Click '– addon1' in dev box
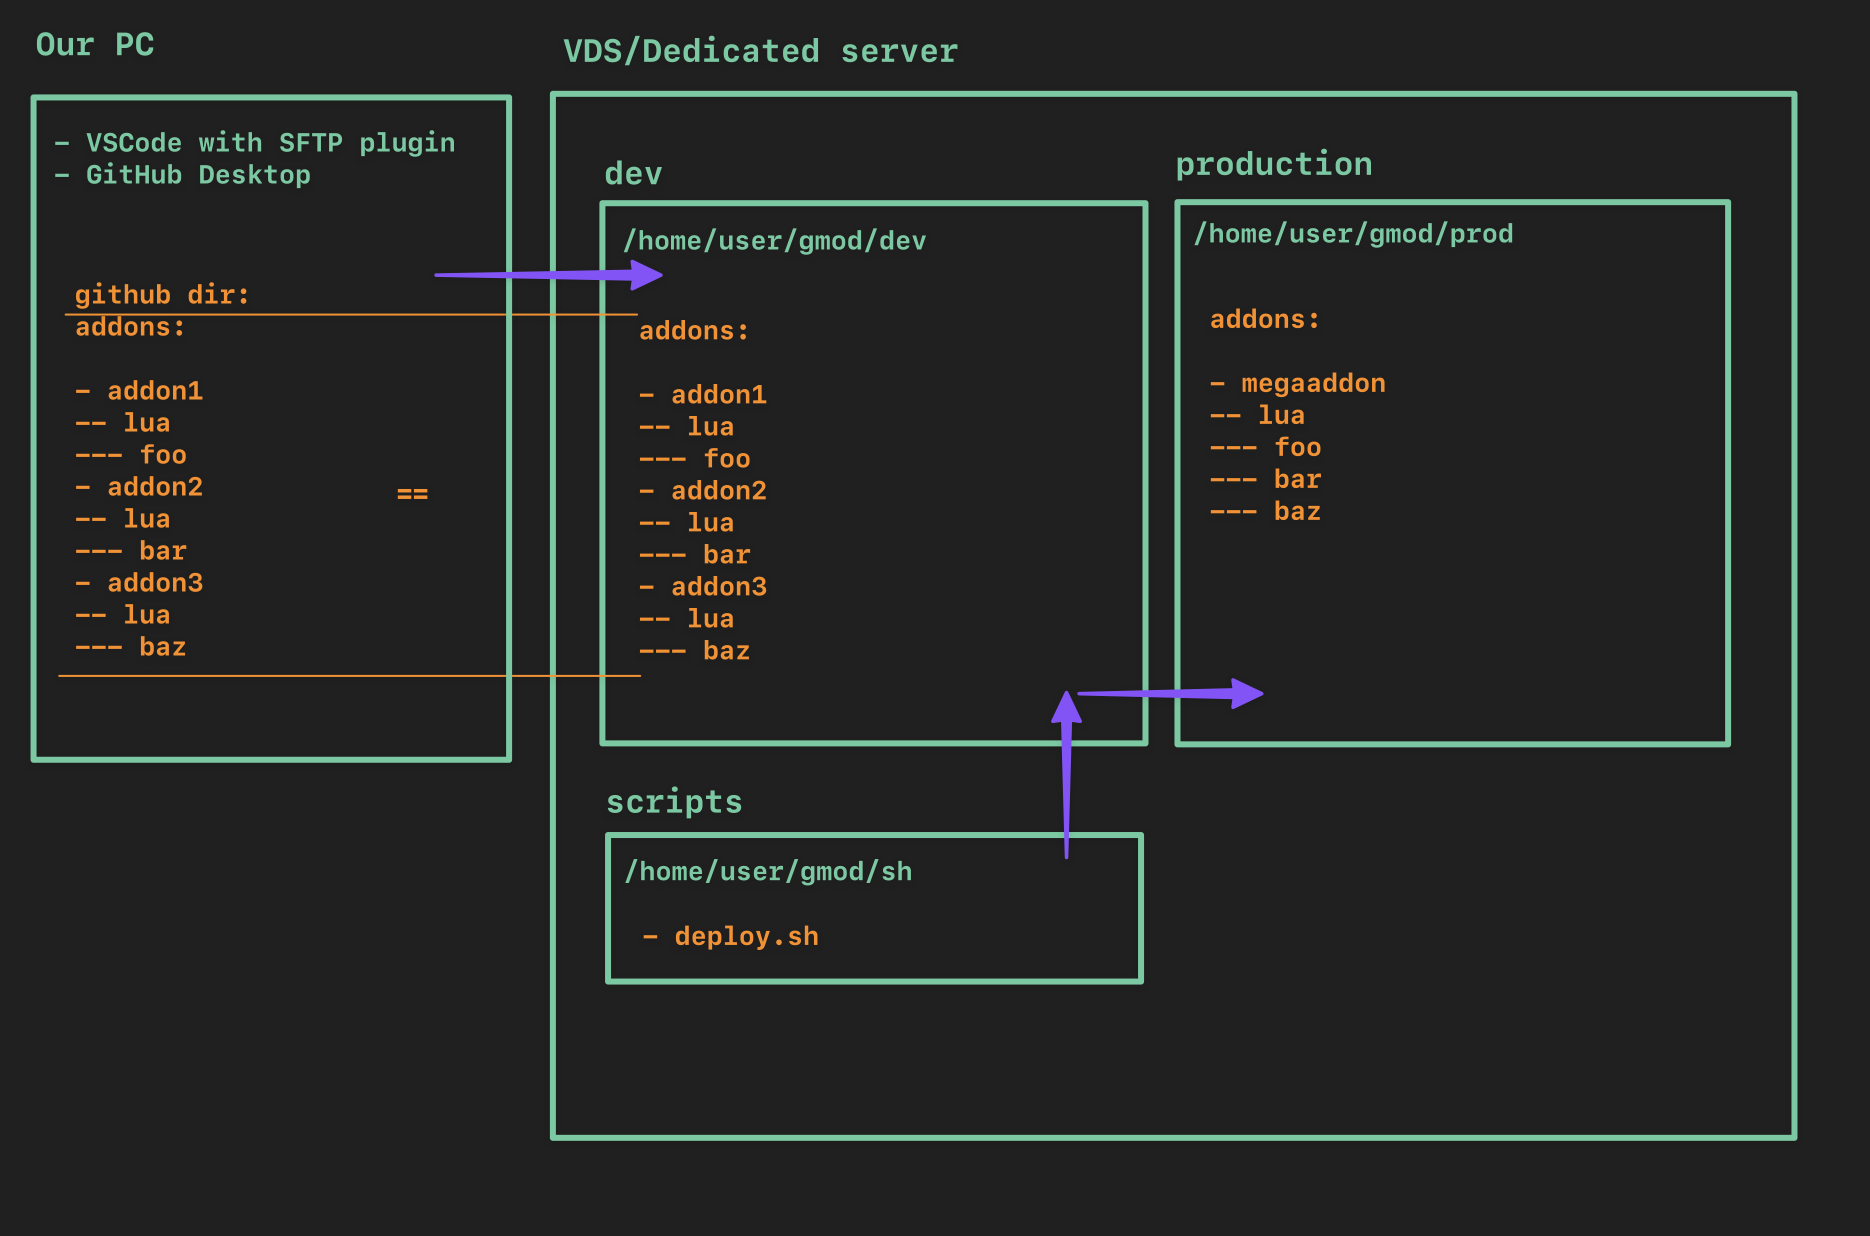The height and width of the screenshot is (1236, 1870). [x=703, y=395]
